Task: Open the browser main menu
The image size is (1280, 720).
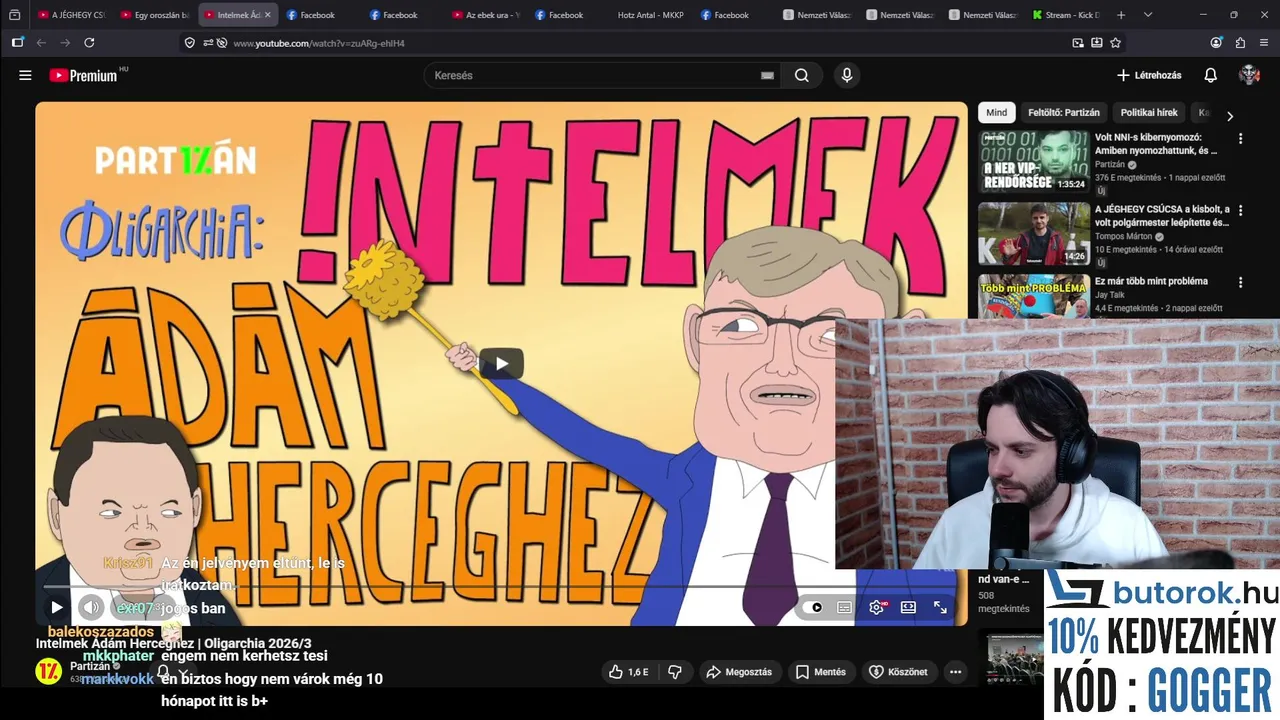Action: pos(1264,43)
